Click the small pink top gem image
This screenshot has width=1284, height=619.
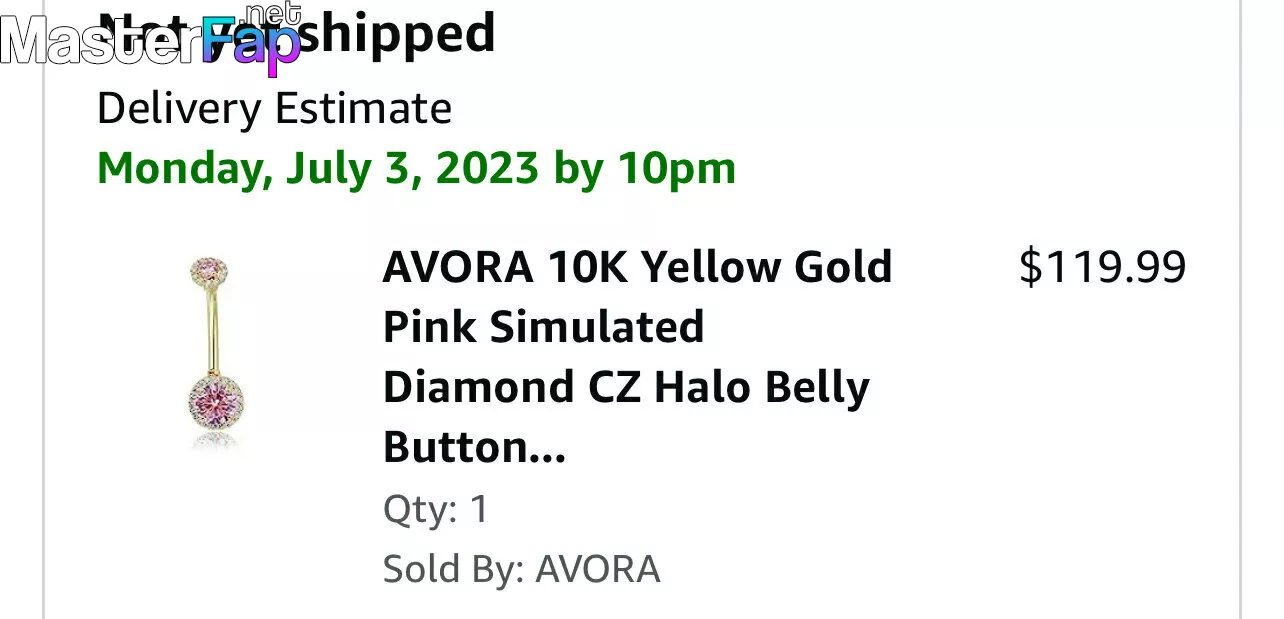pos(208,269)
